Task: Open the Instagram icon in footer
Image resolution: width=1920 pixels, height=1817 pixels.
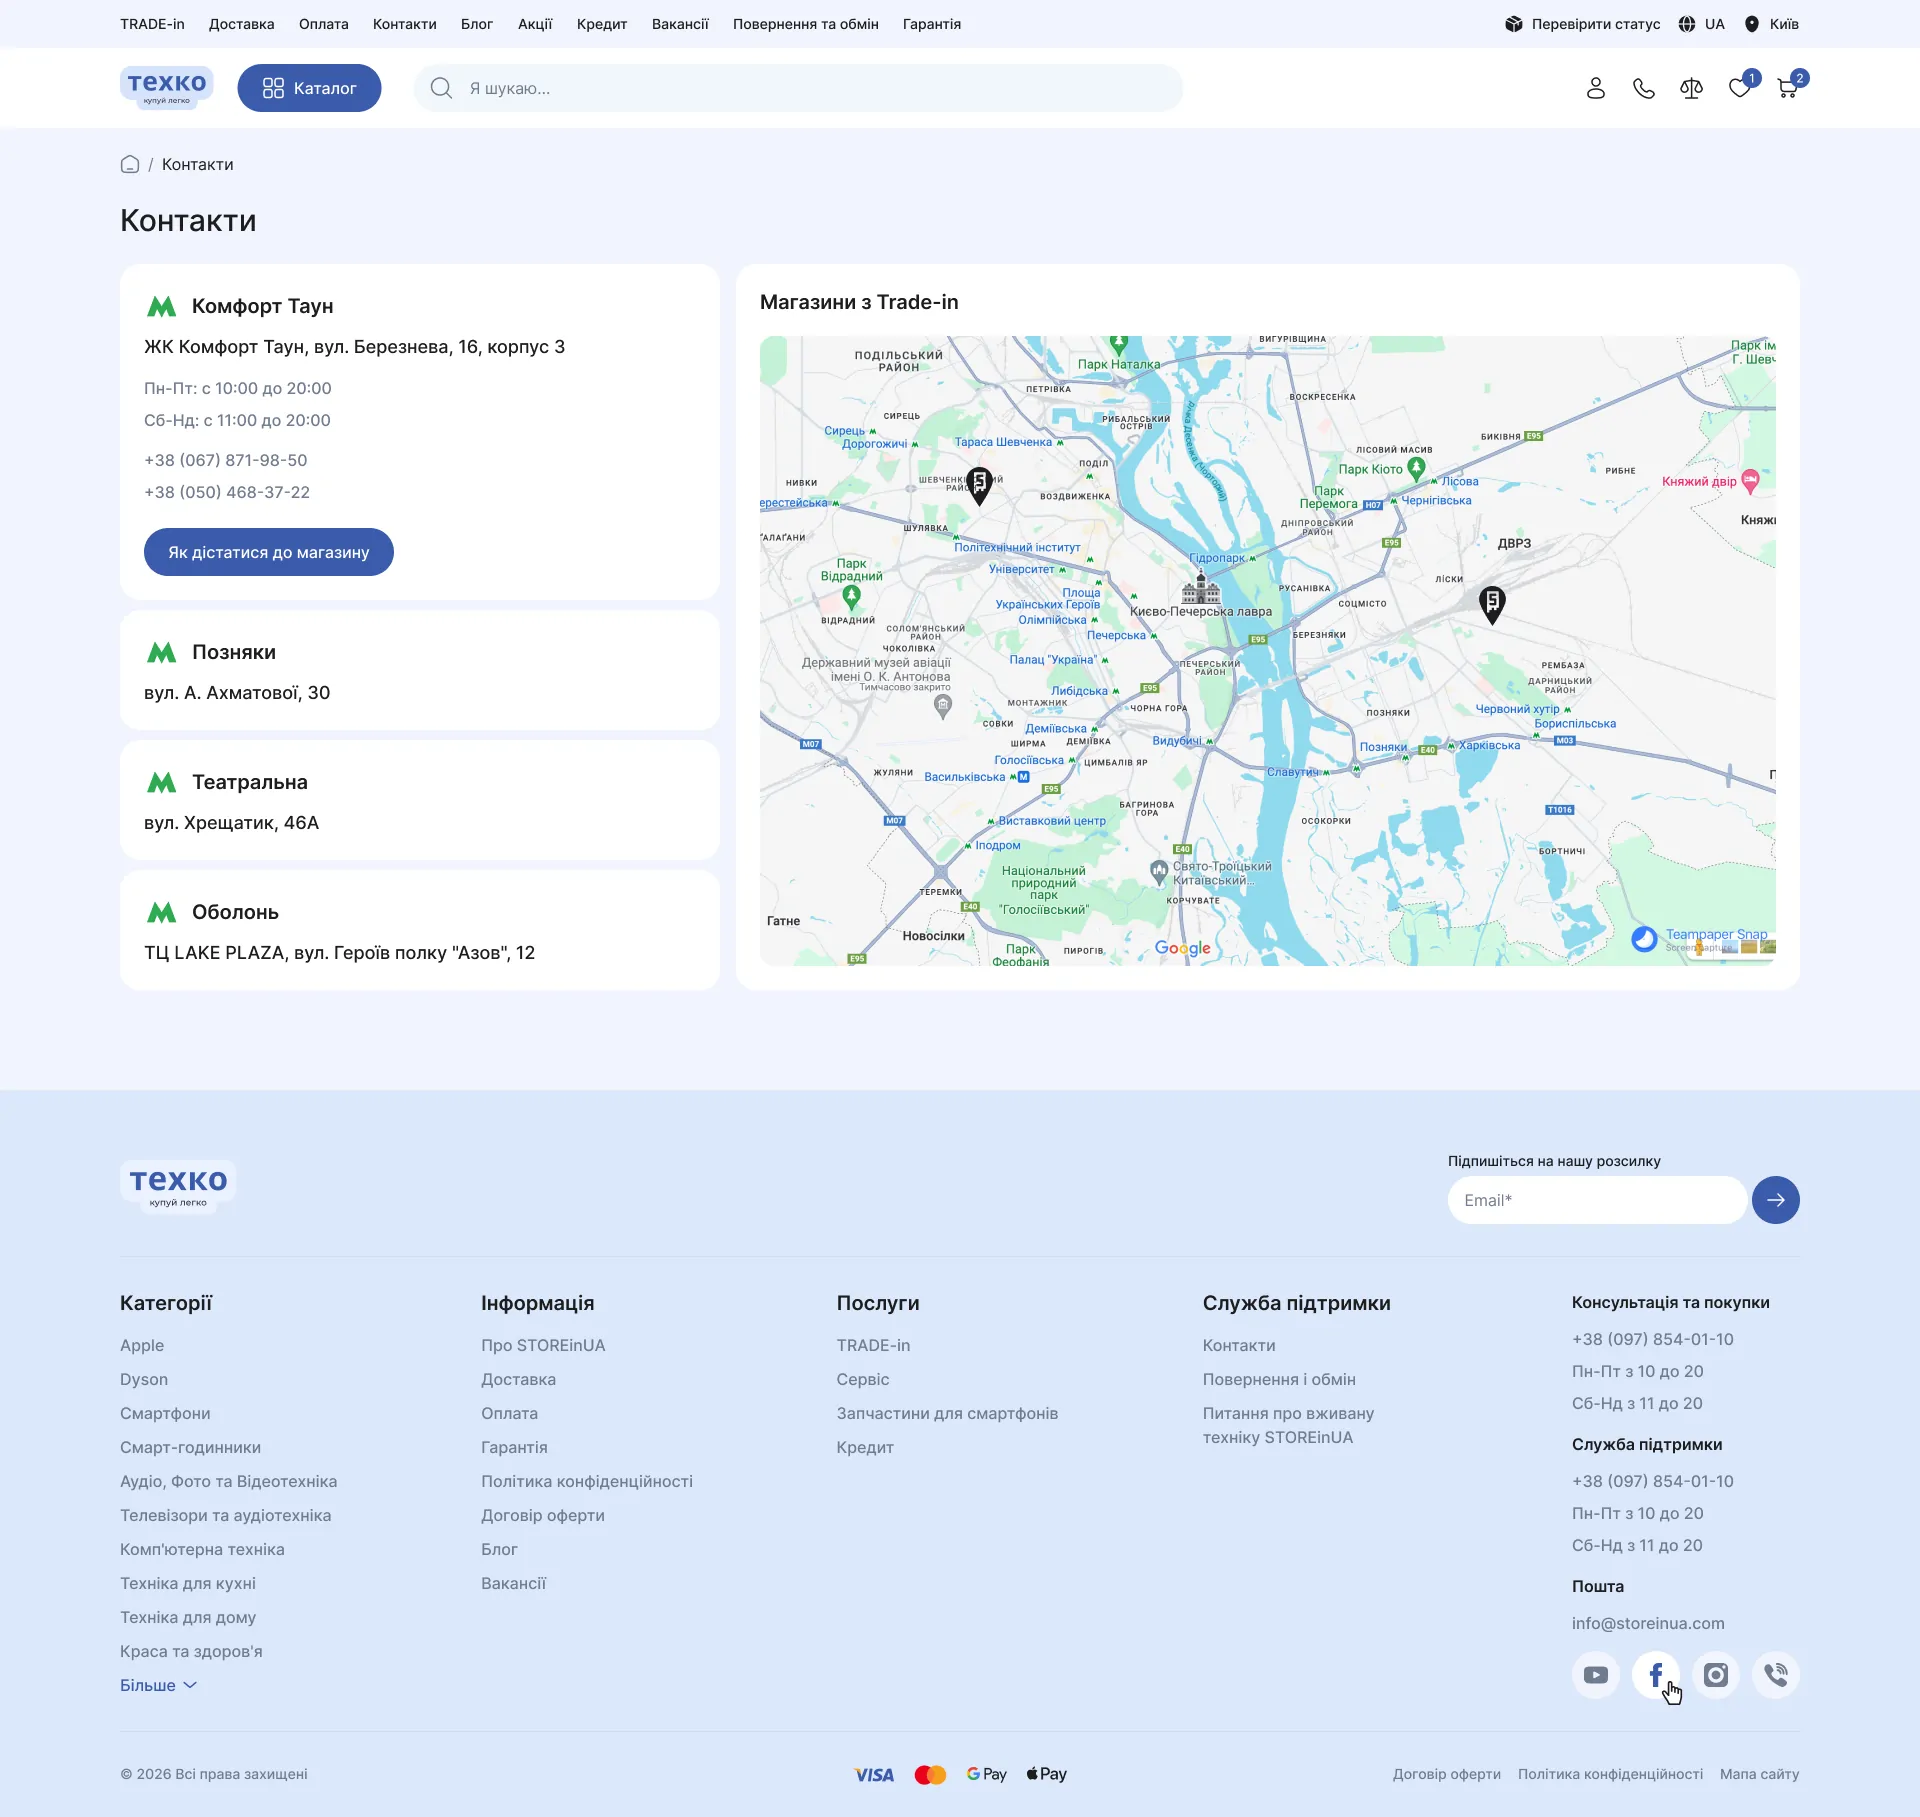Action: 1716,1675
